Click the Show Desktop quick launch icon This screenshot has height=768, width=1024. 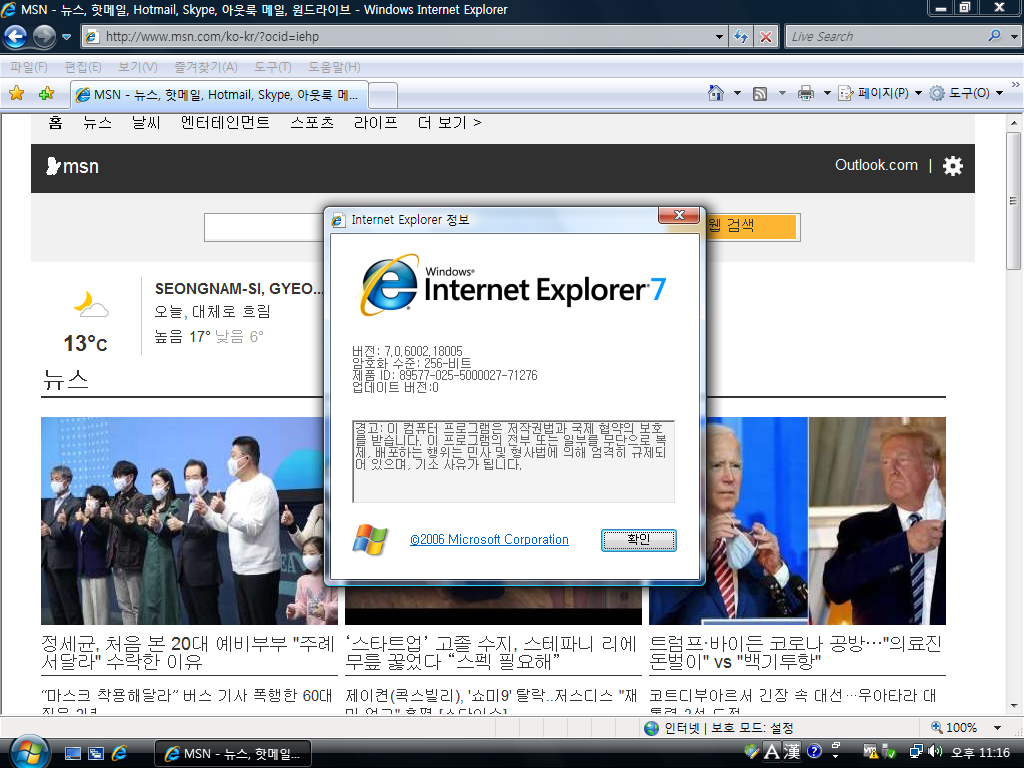72,753
